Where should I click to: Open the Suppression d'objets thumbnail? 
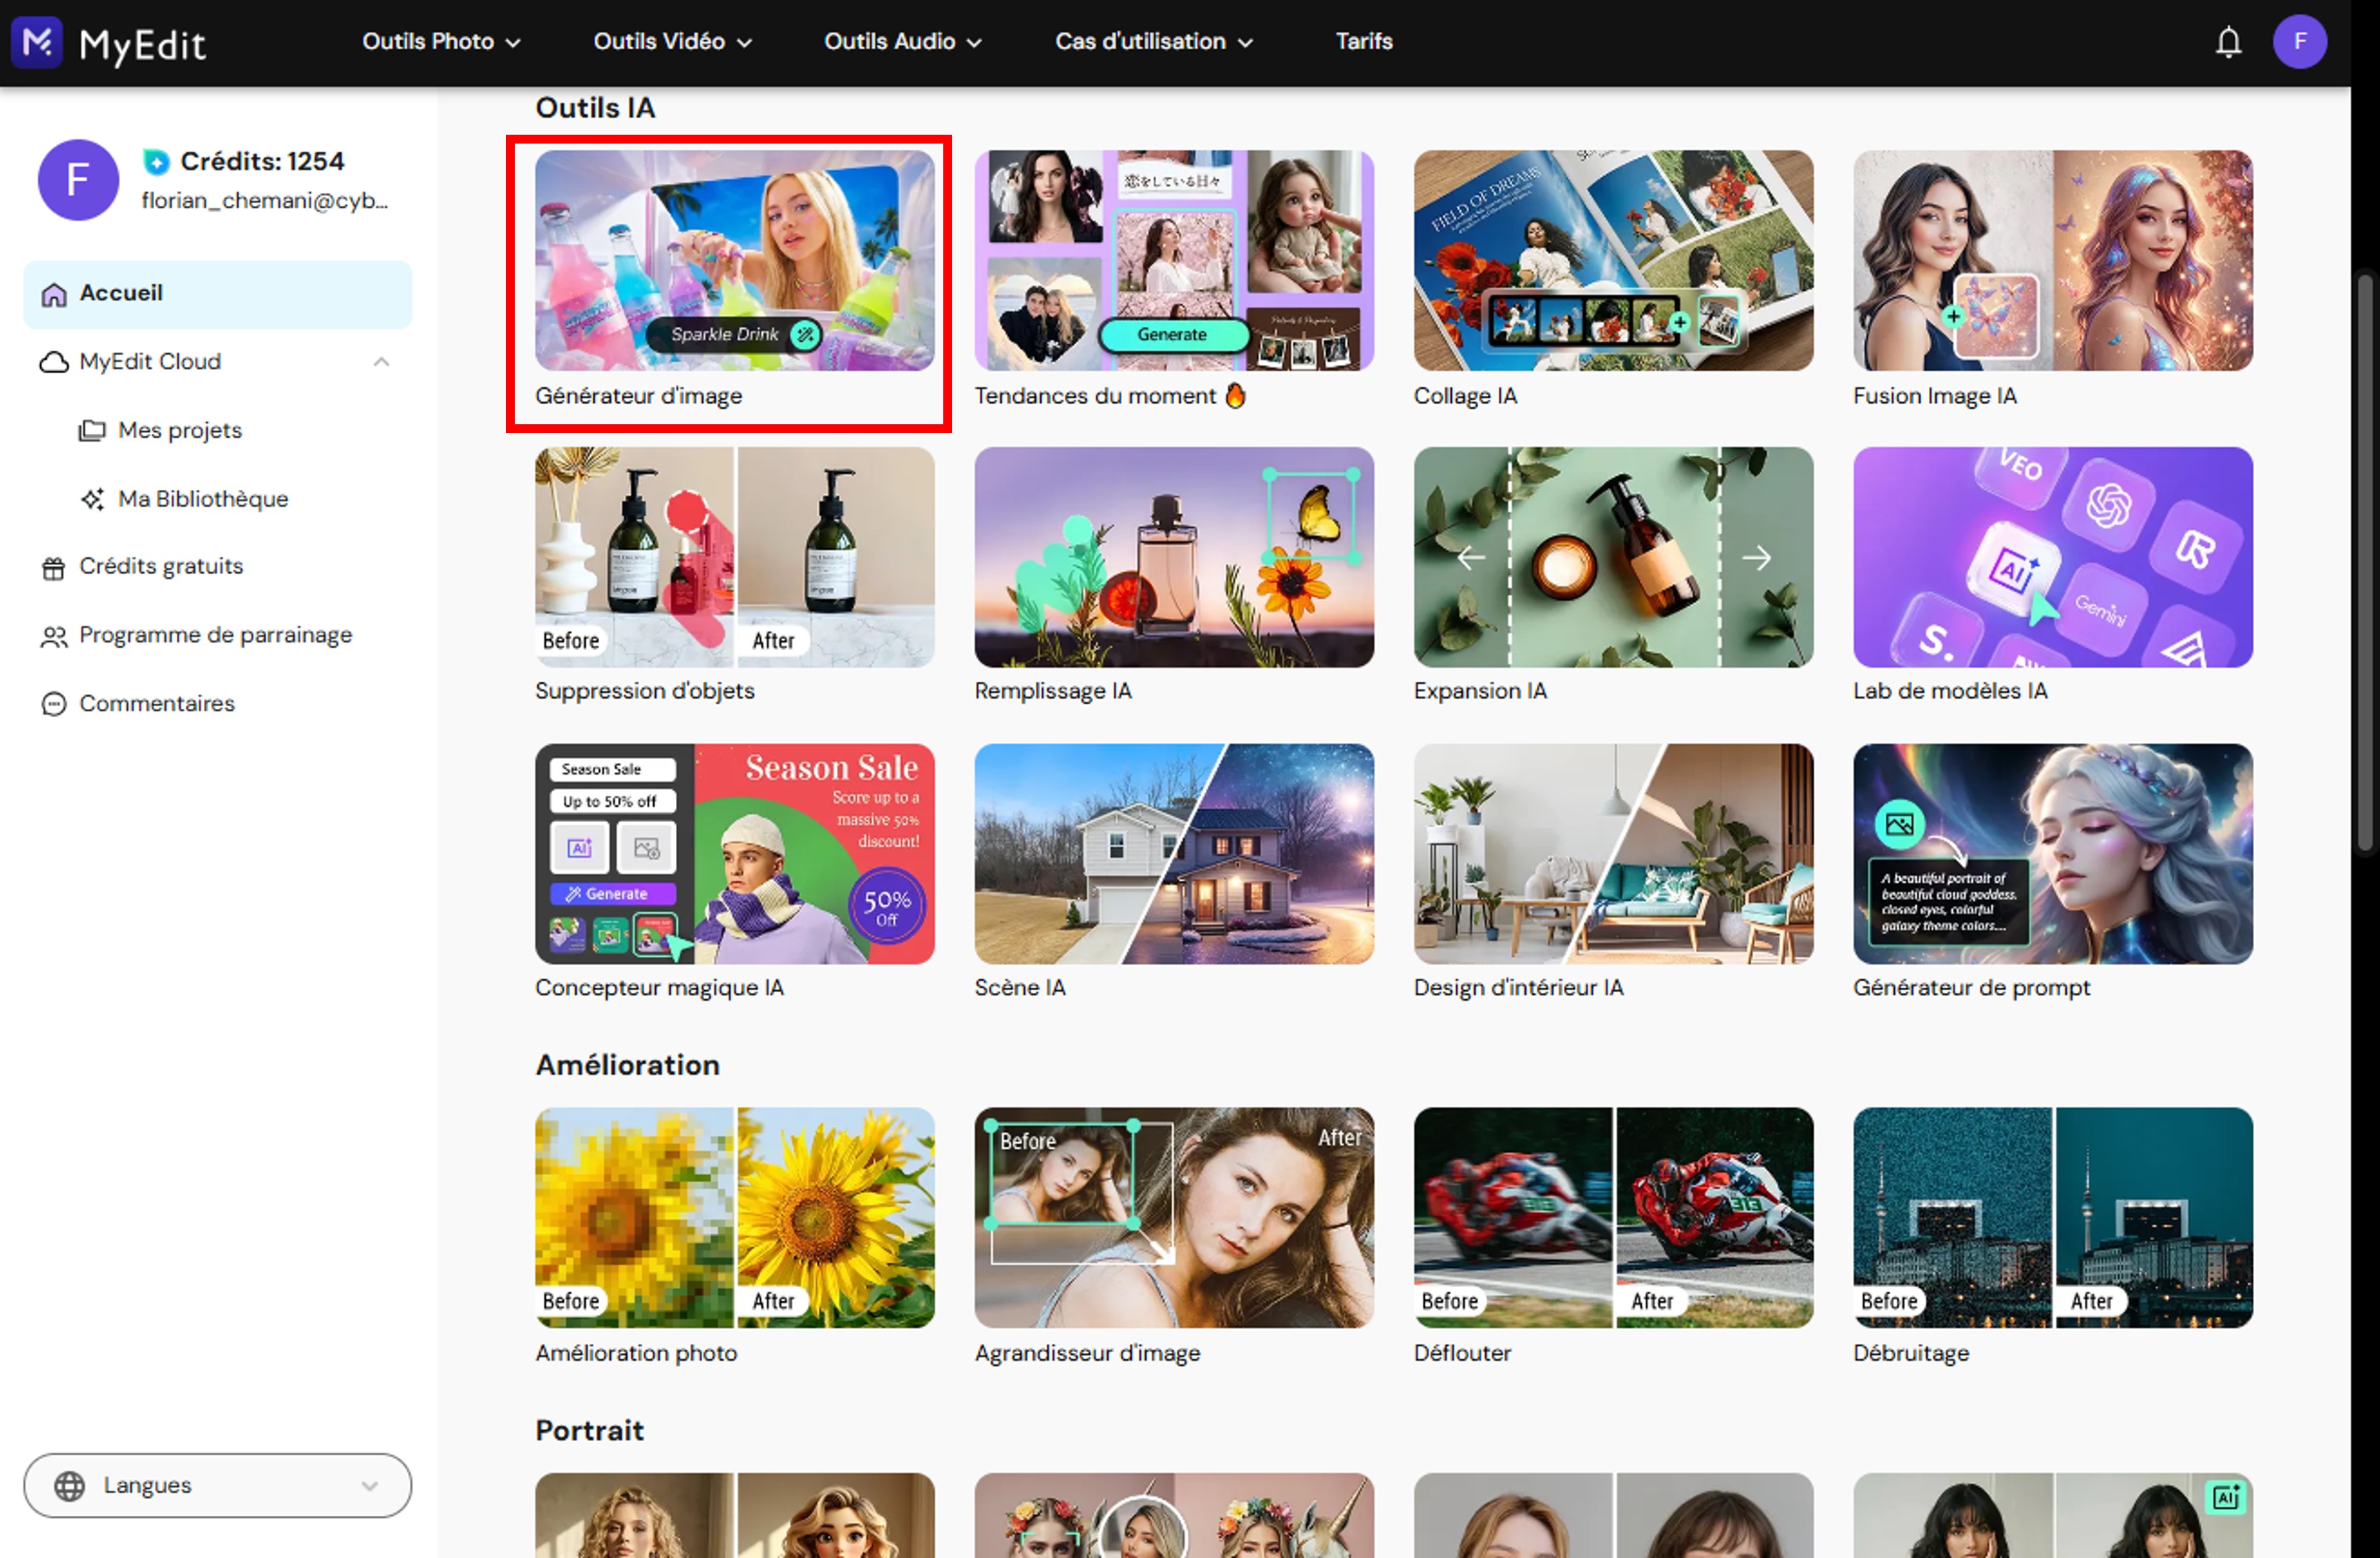click(x=735, y=557)
